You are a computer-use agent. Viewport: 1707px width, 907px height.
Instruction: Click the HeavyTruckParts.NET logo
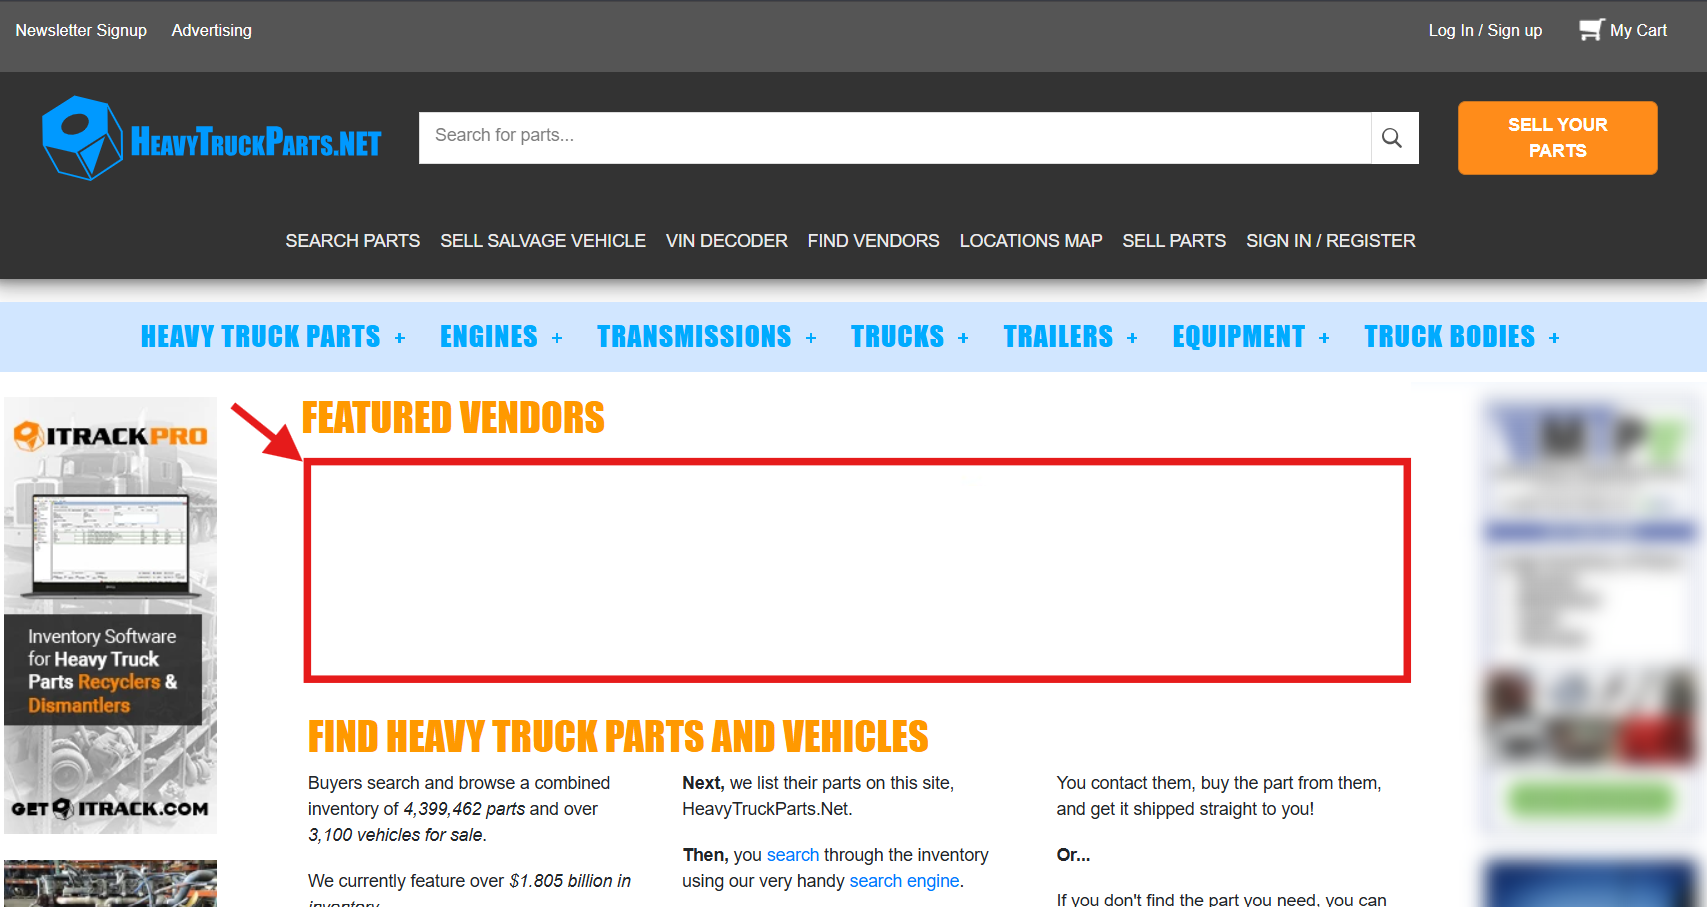(x=211, y=137)
